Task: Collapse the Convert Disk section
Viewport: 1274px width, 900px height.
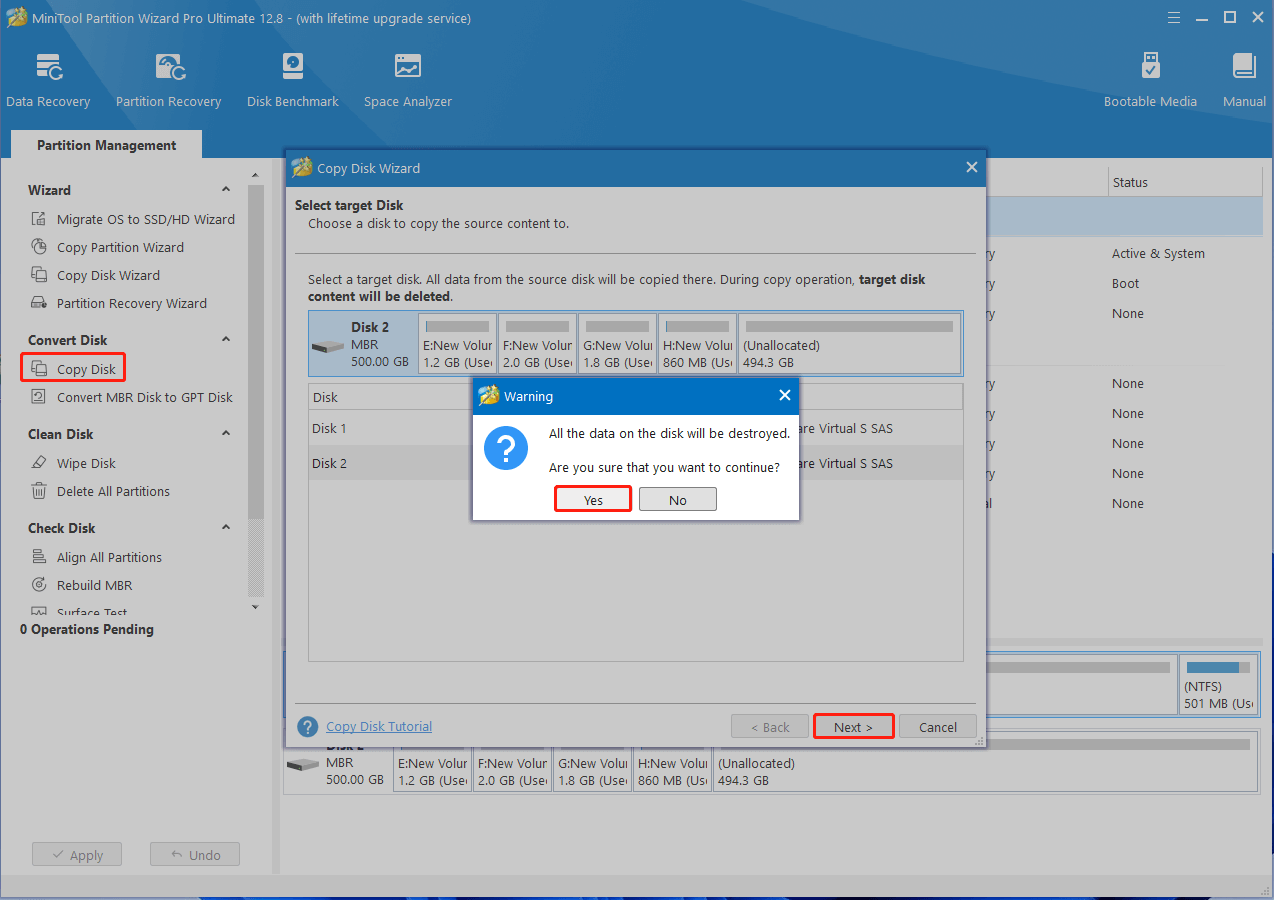Action: (x=226, y=340)
